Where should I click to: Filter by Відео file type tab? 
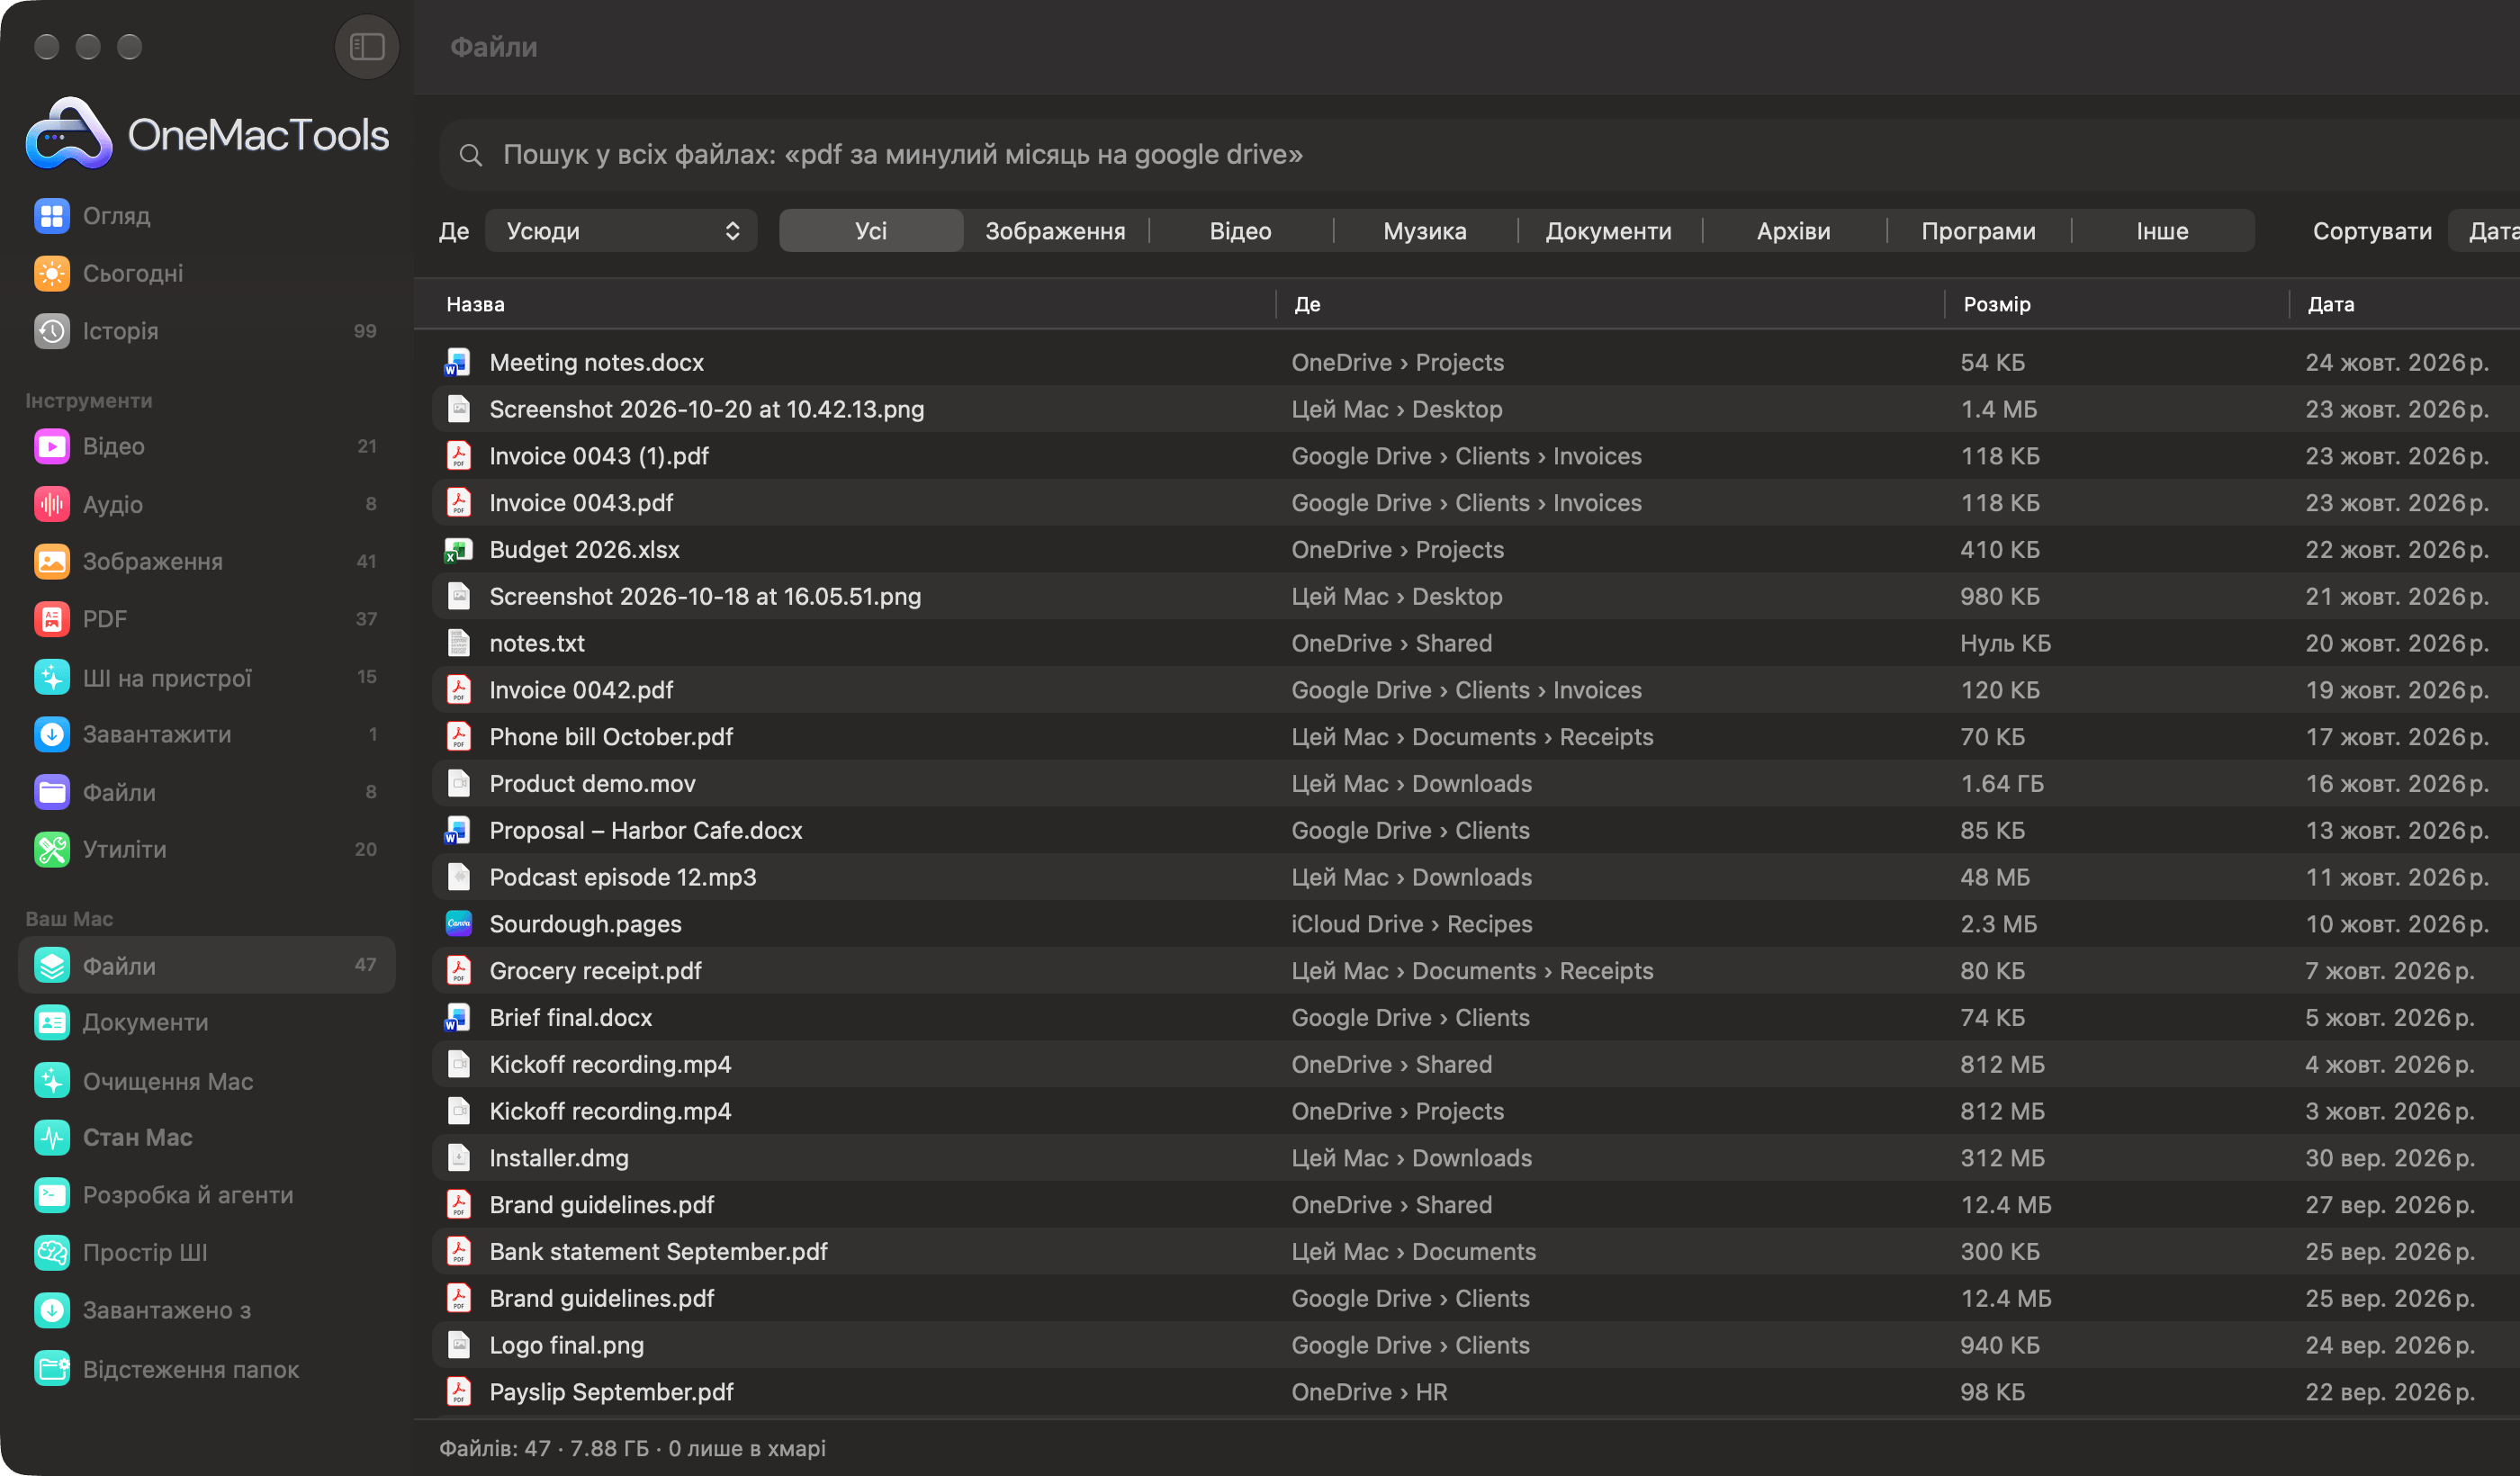[x=1240, y=231]
